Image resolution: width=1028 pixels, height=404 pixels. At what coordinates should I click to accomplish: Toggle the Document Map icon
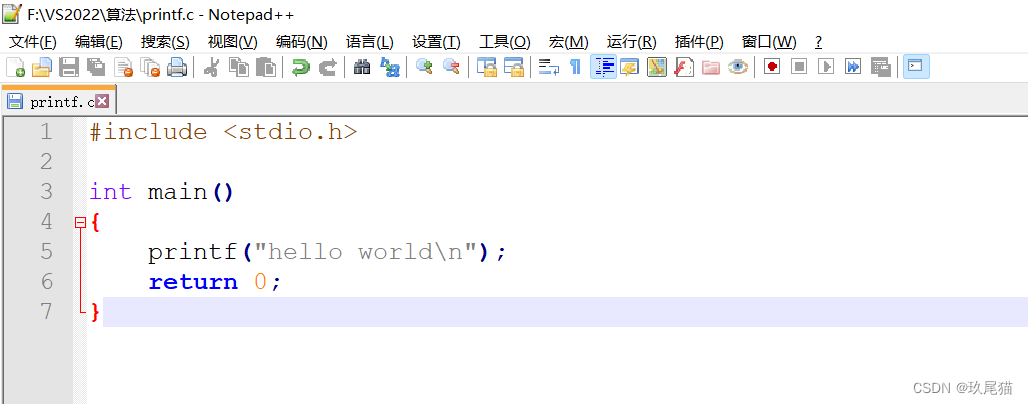click(x=656, y=67)
